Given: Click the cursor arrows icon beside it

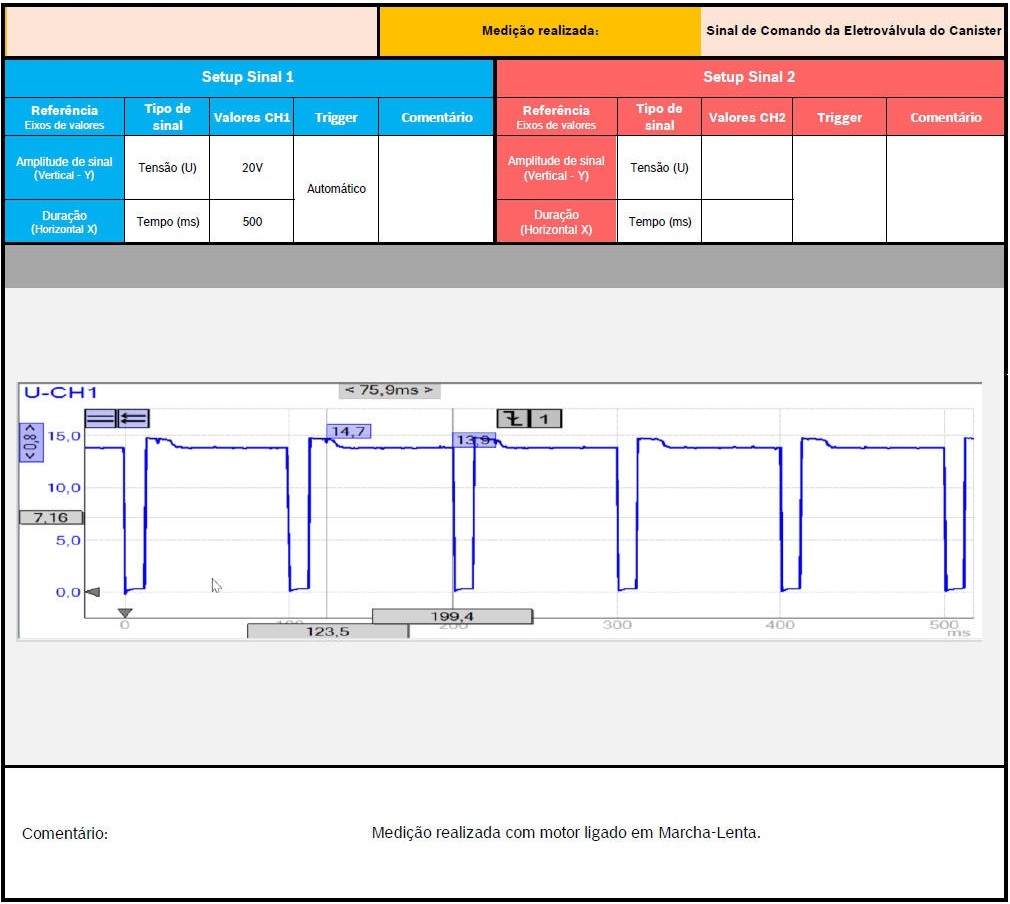Looking at the screenshot, I should point(133,419).
